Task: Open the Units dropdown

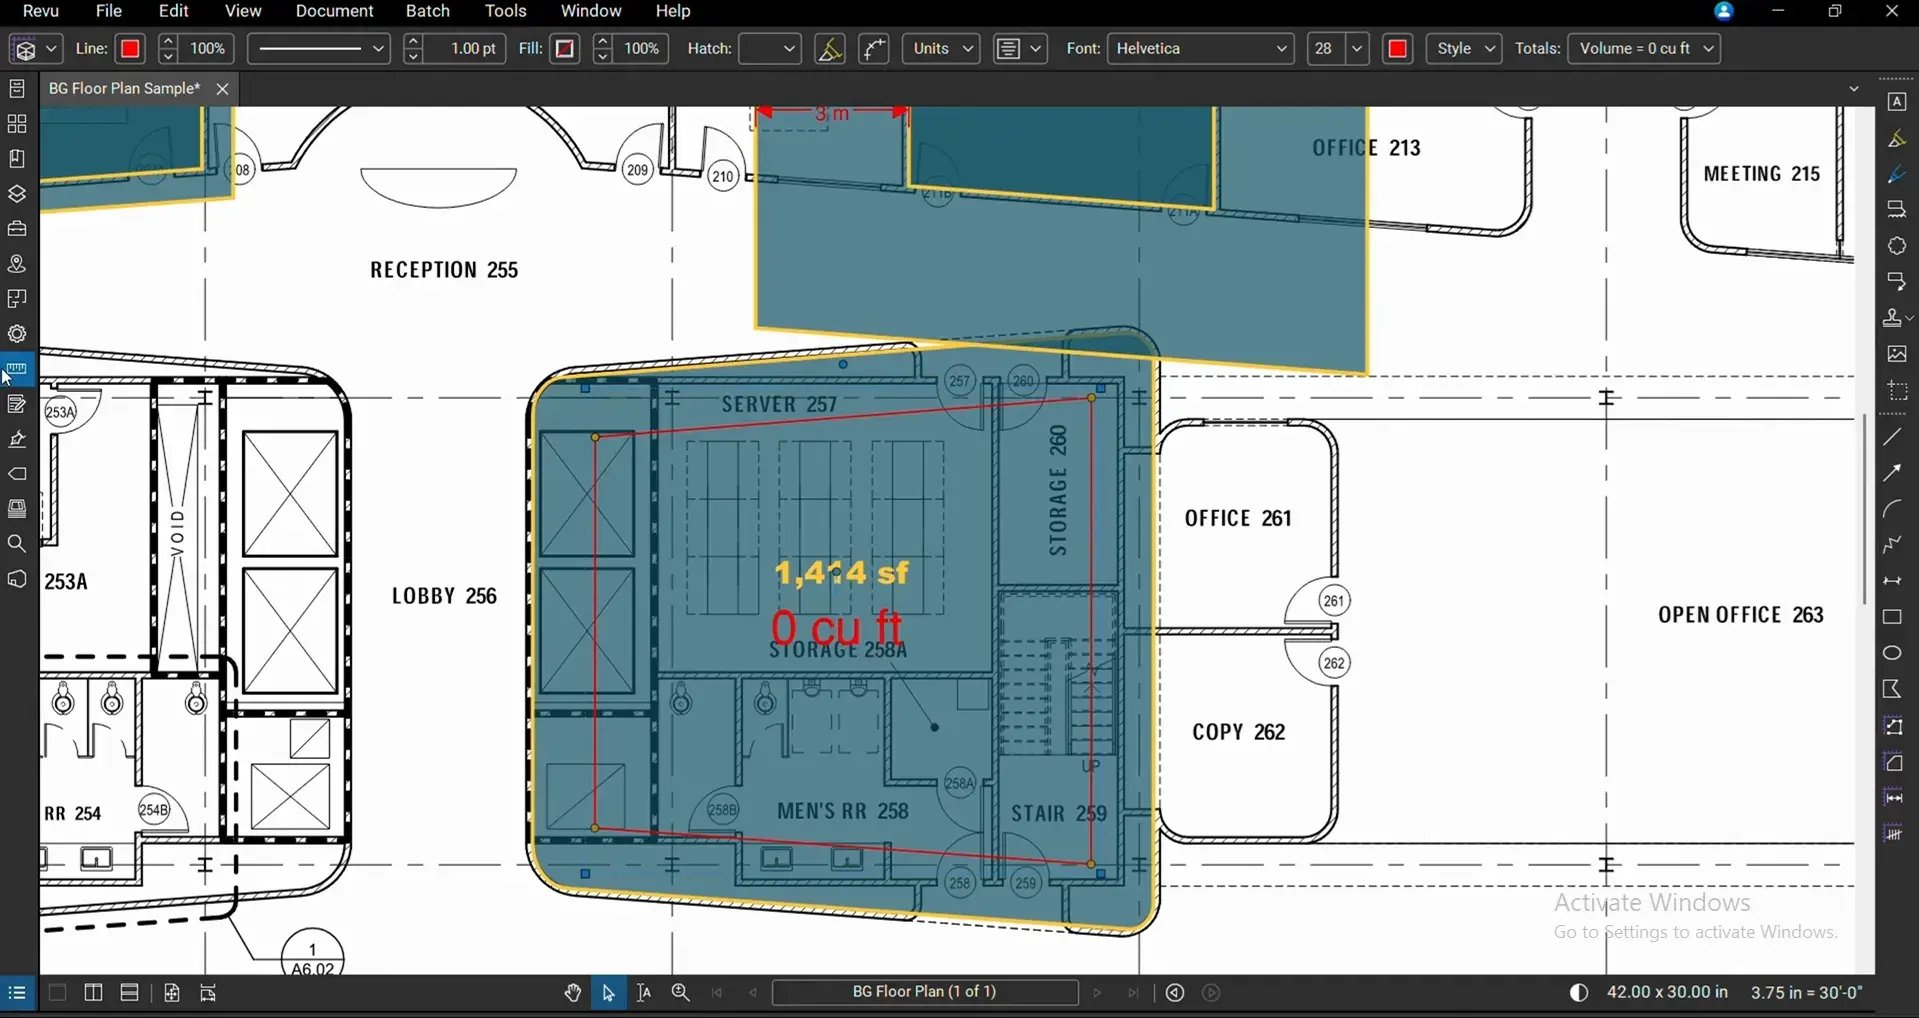Action: (x=941, y=48)
